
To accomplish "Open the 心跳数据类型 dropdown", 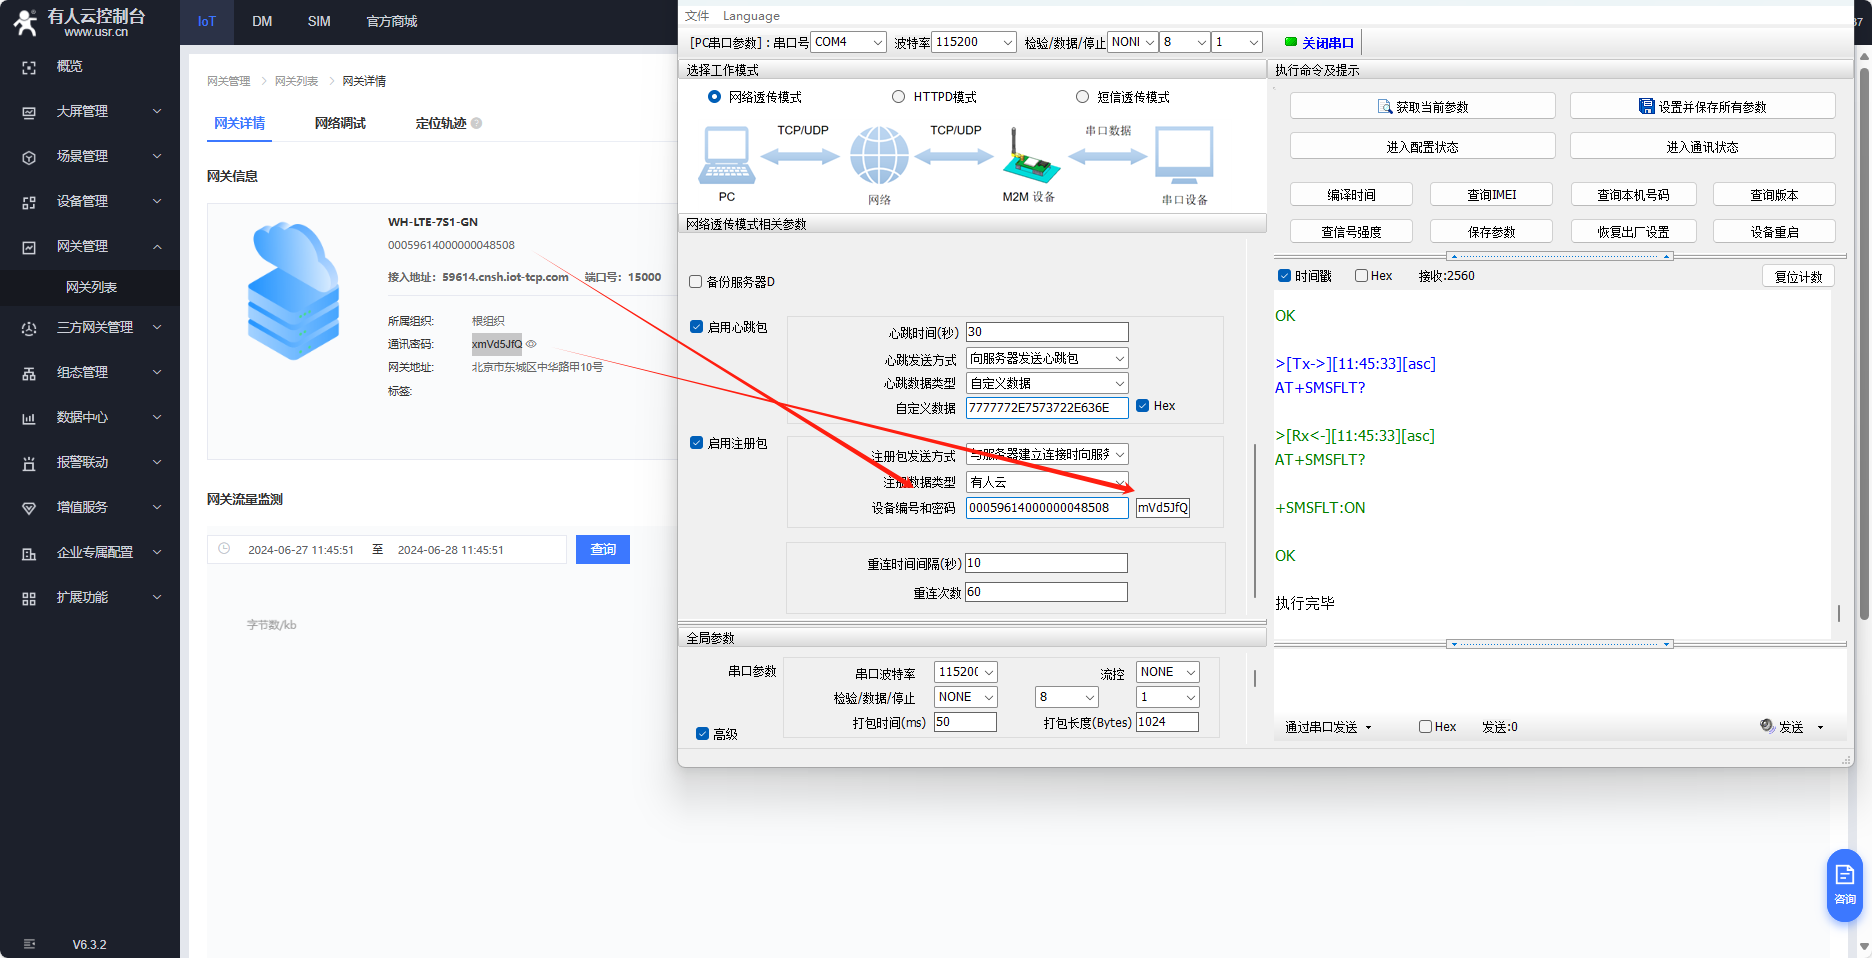I will [1047, 383].
